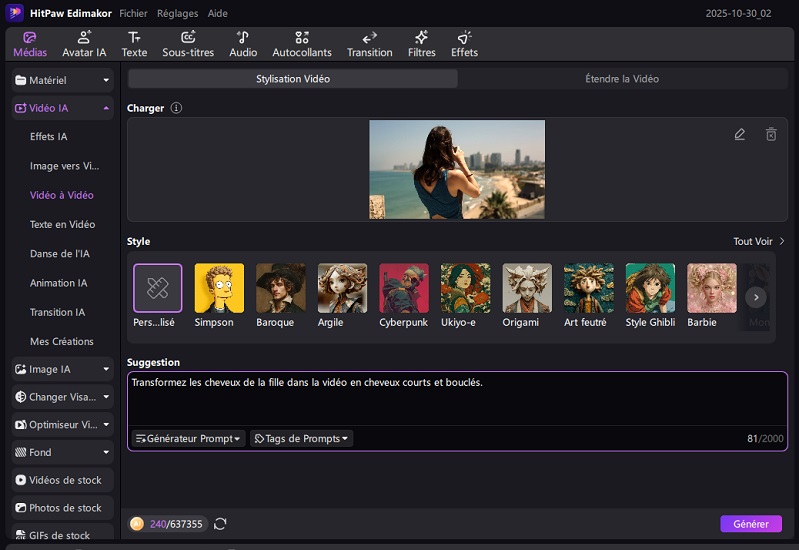Open the Générateur Prompt dropdown
Screen dimensions: 799x550
tap(189, 438)
